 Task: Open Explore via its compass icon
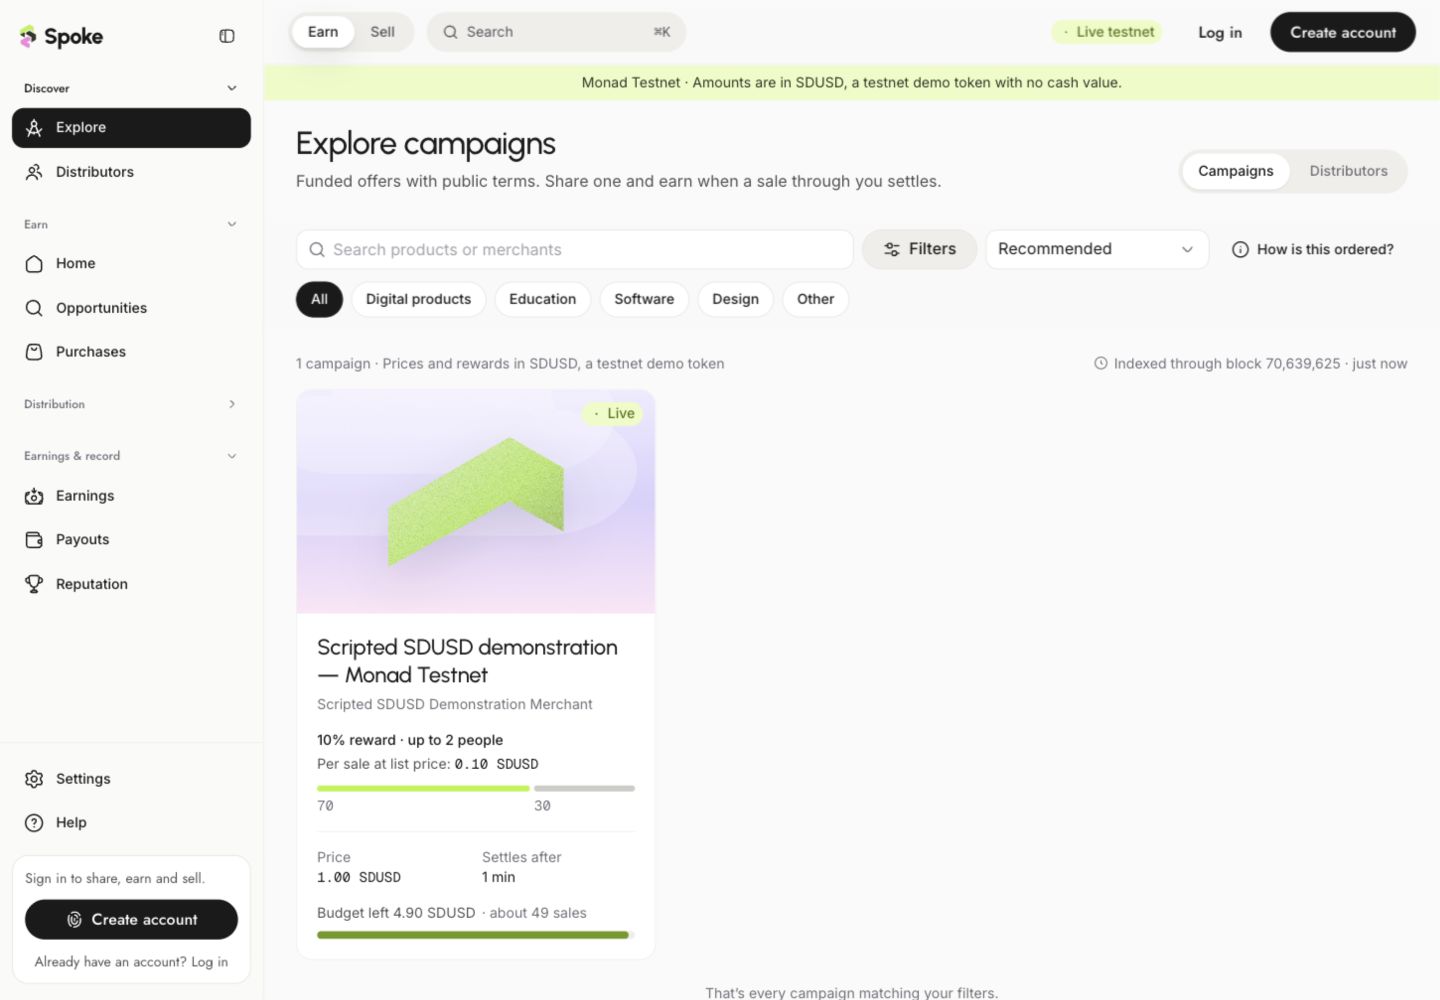34,128
